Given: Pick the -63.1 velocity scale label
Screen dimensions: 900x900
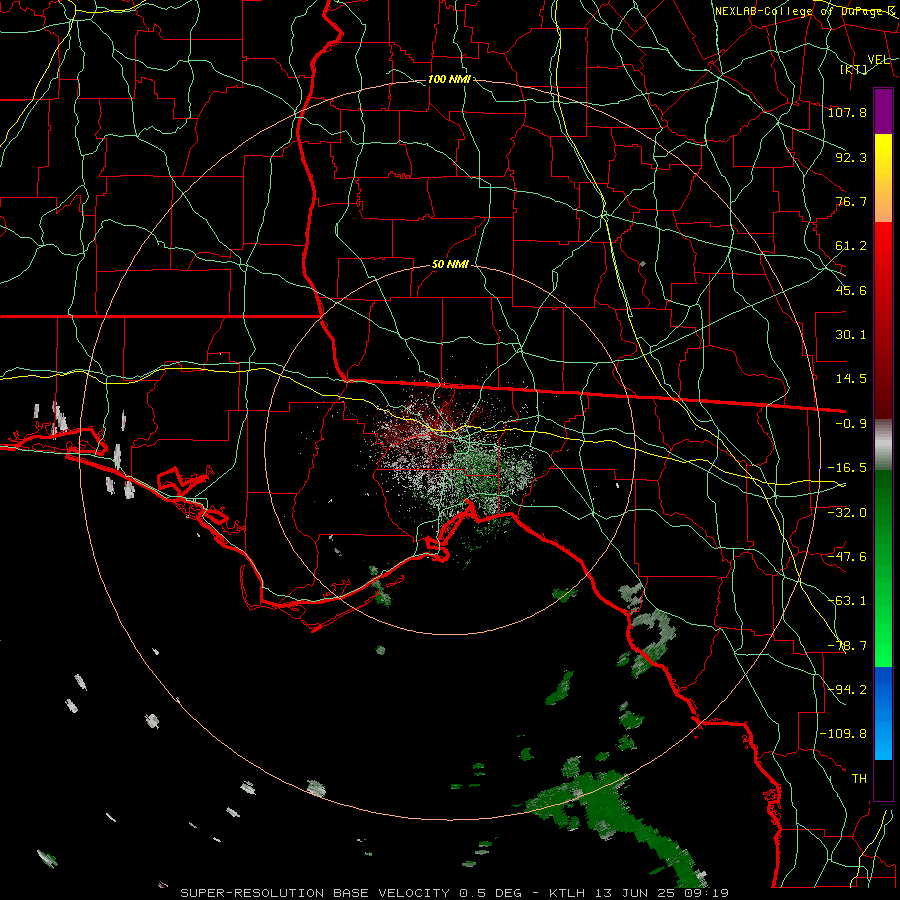Looking at the screenshot, I should tap(847, 600).
